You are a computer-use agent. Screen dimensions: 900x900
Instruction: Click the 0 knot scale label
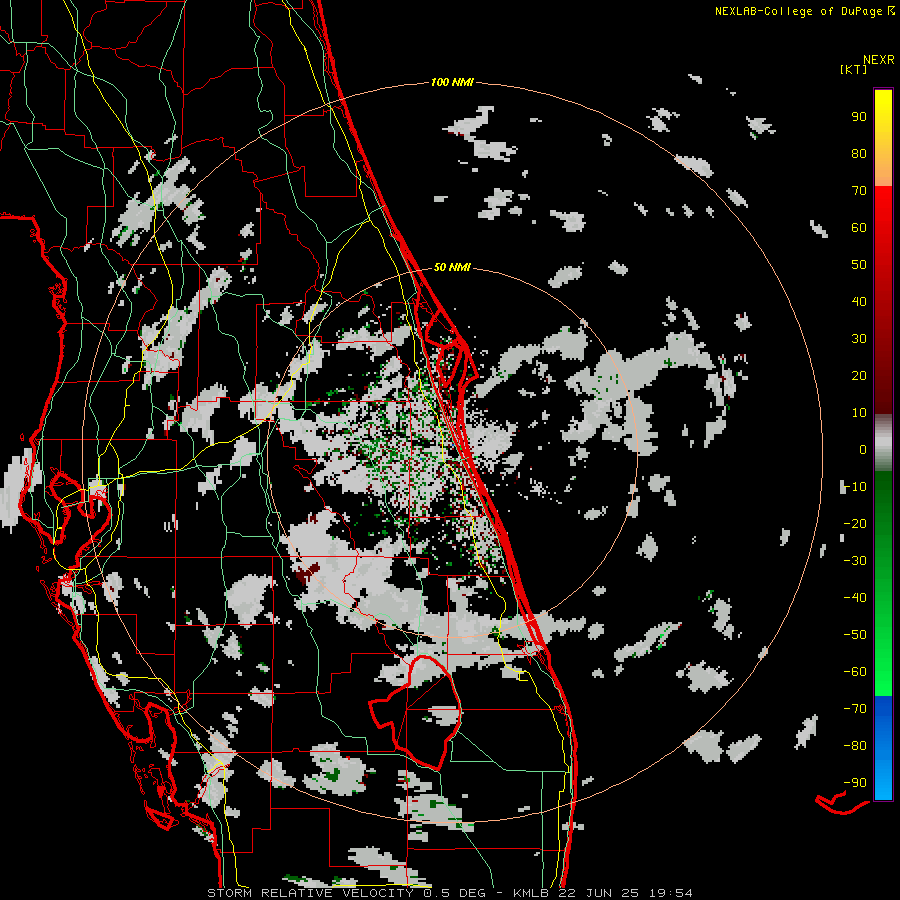(863, 449)
